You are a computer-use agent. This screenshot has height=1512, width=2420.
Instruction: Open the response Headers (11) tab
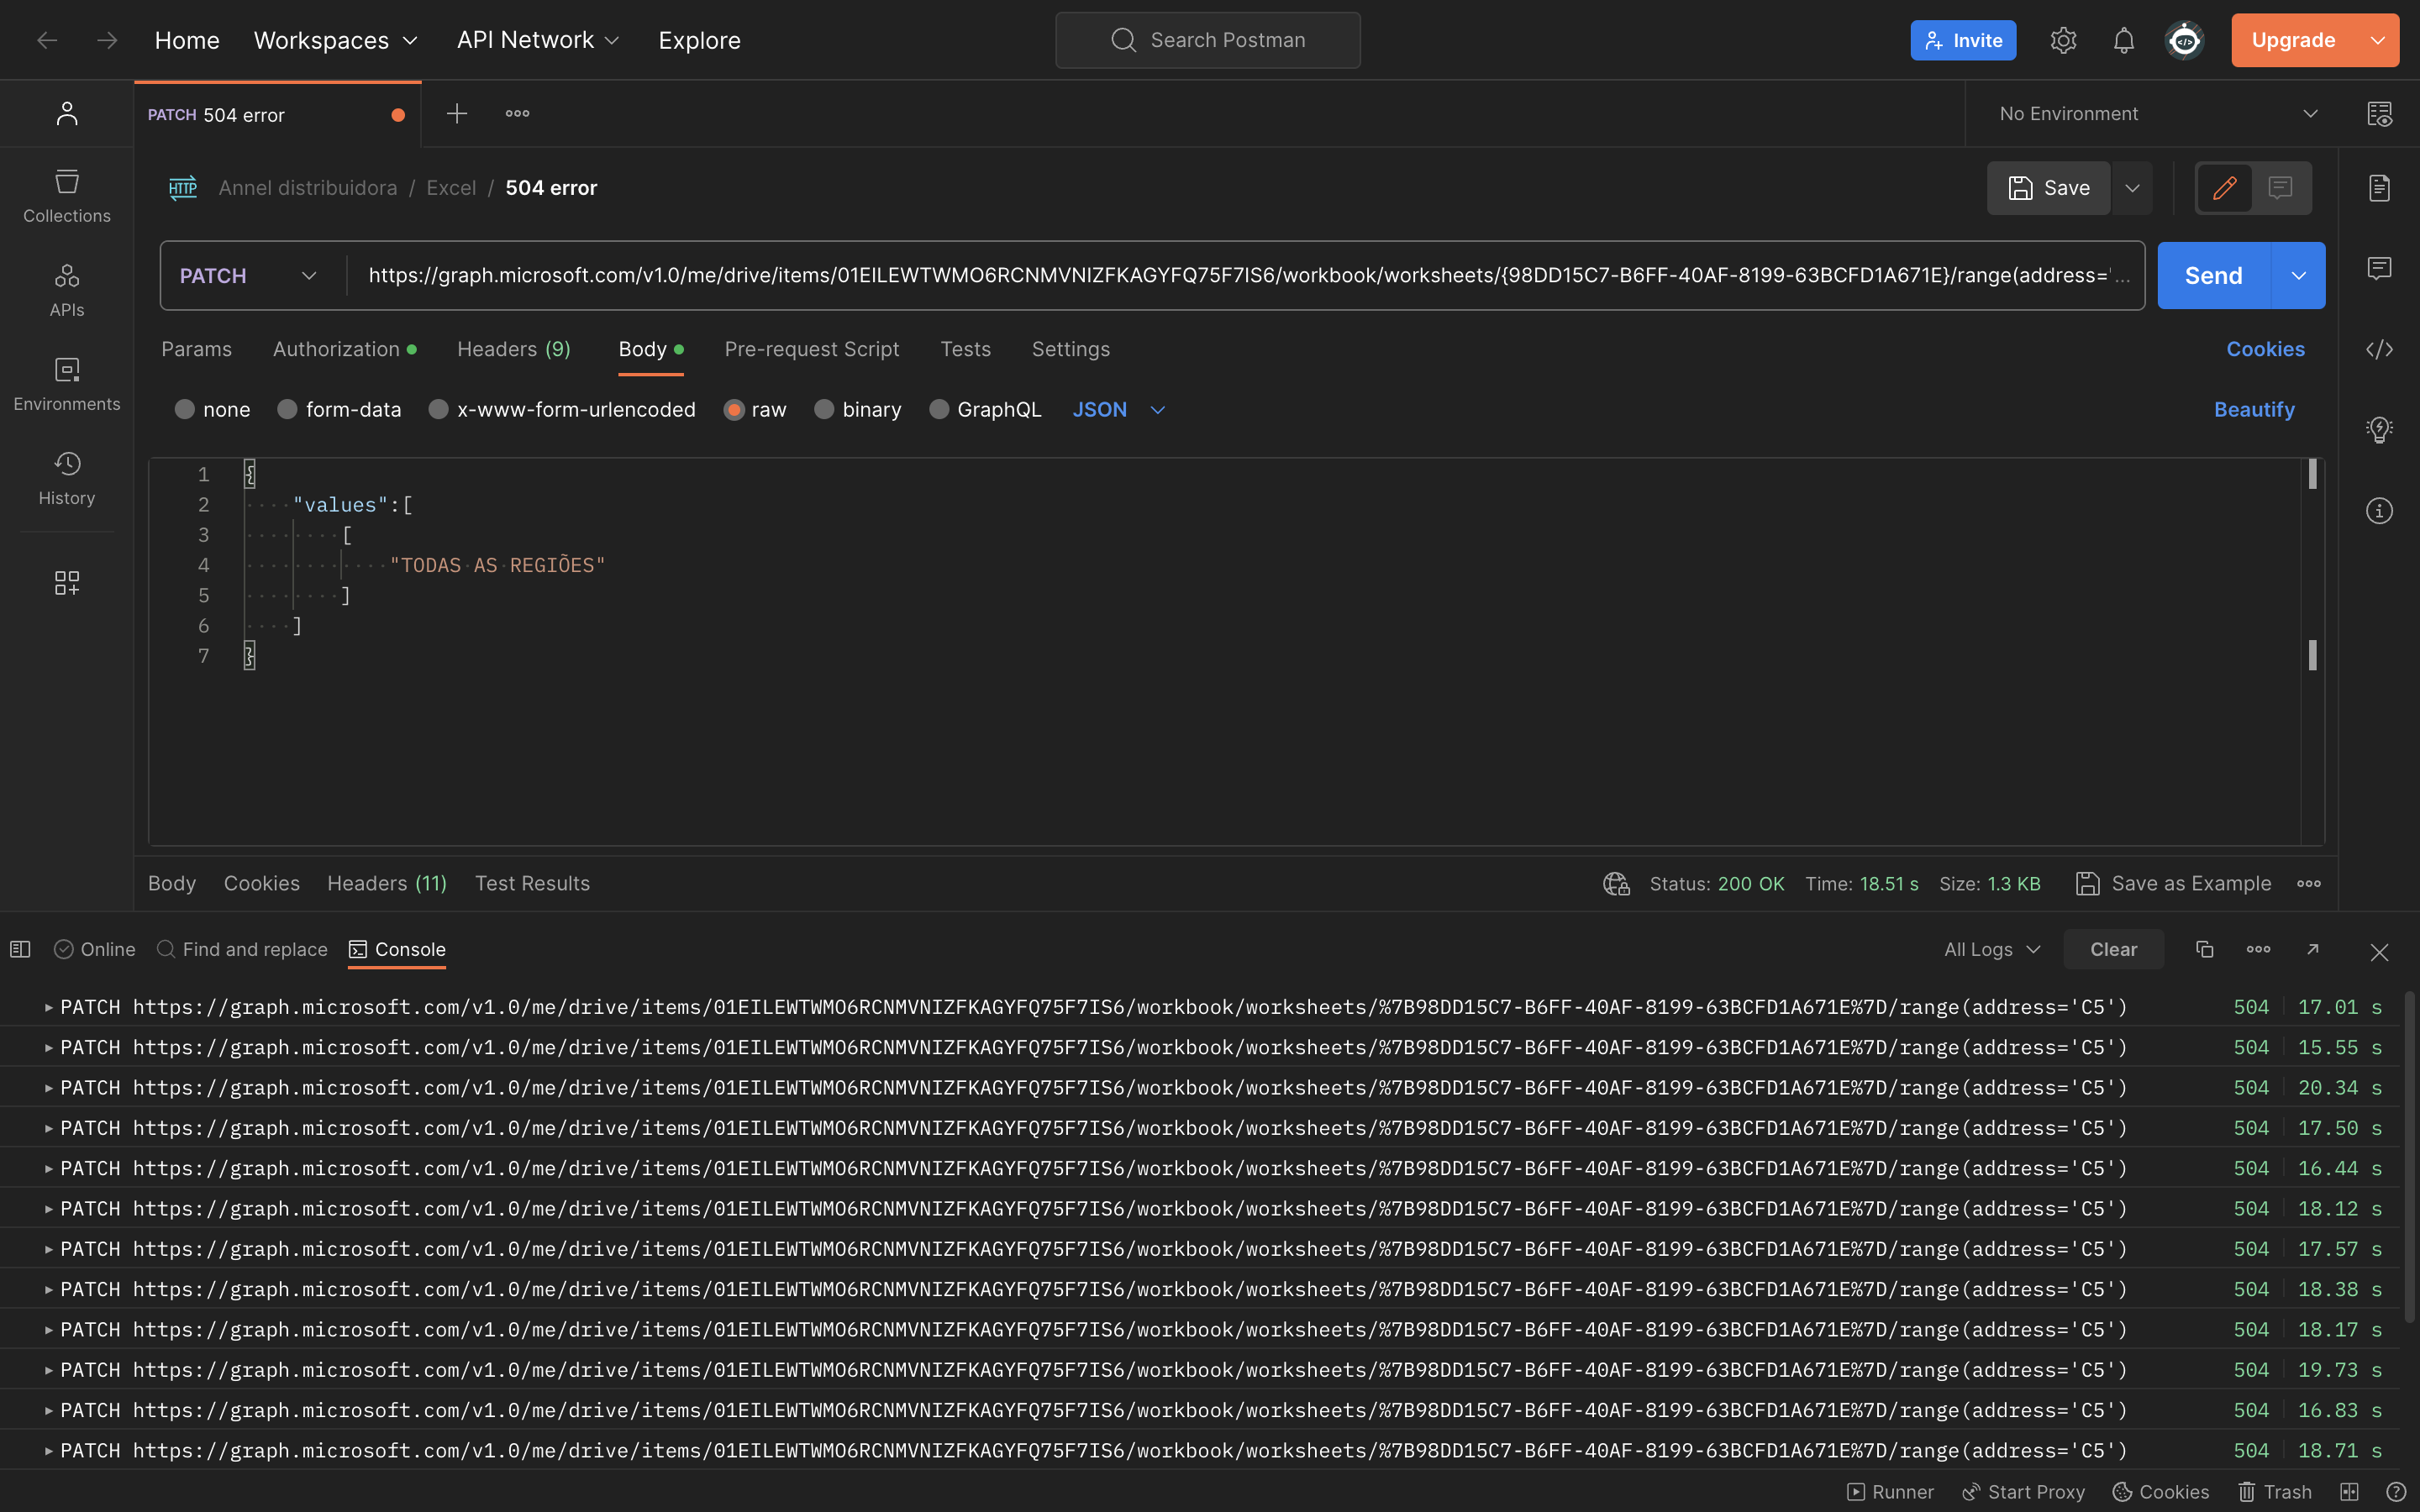click(387, 884)
